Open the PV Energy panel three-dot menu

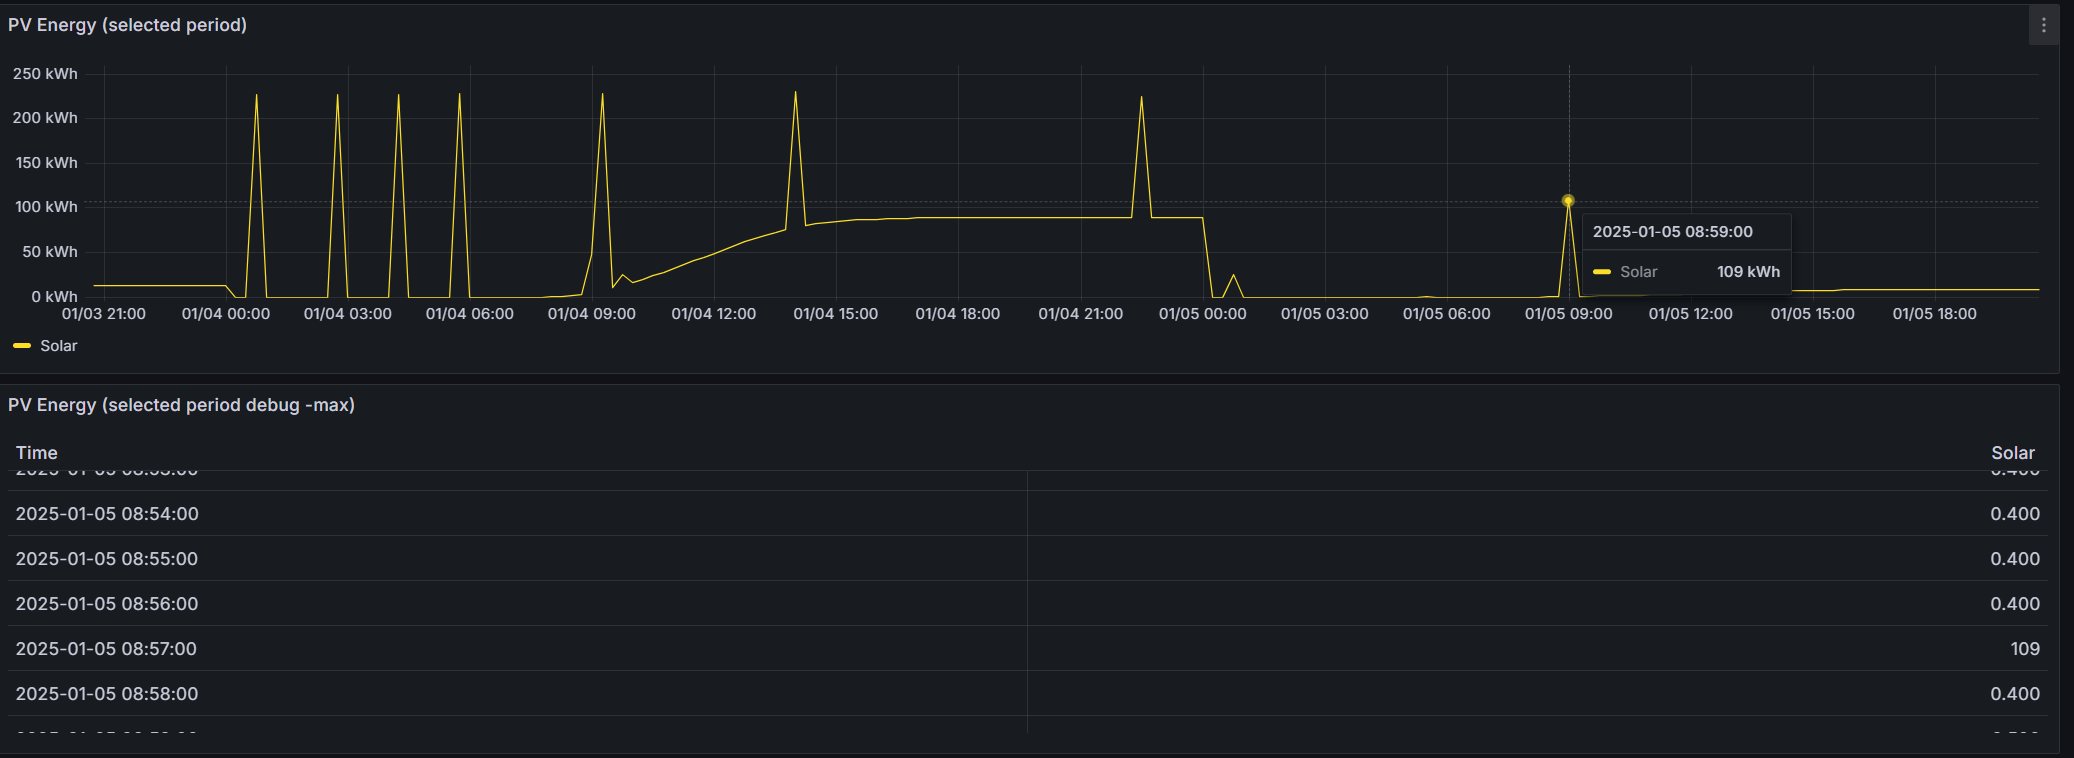point(2043,25)
